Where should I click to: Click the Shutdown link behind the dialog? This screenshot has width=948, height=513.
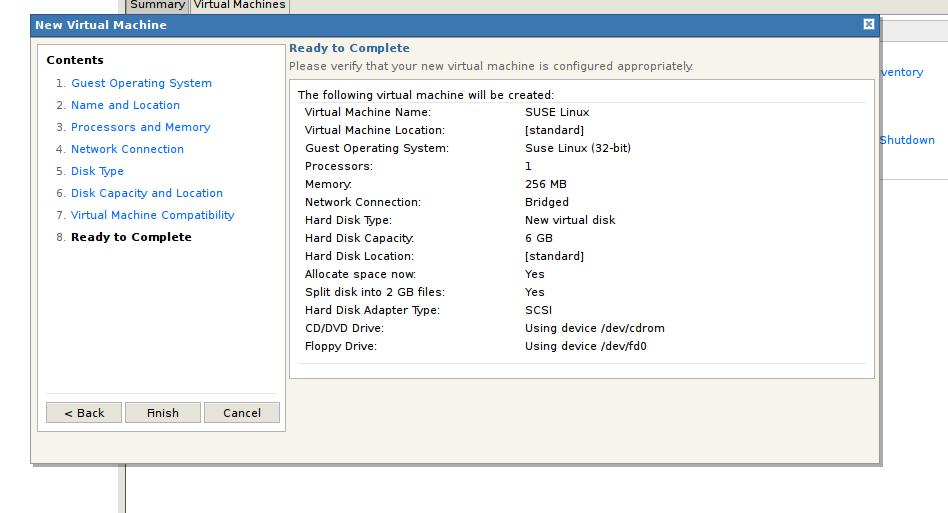point(907,141)
